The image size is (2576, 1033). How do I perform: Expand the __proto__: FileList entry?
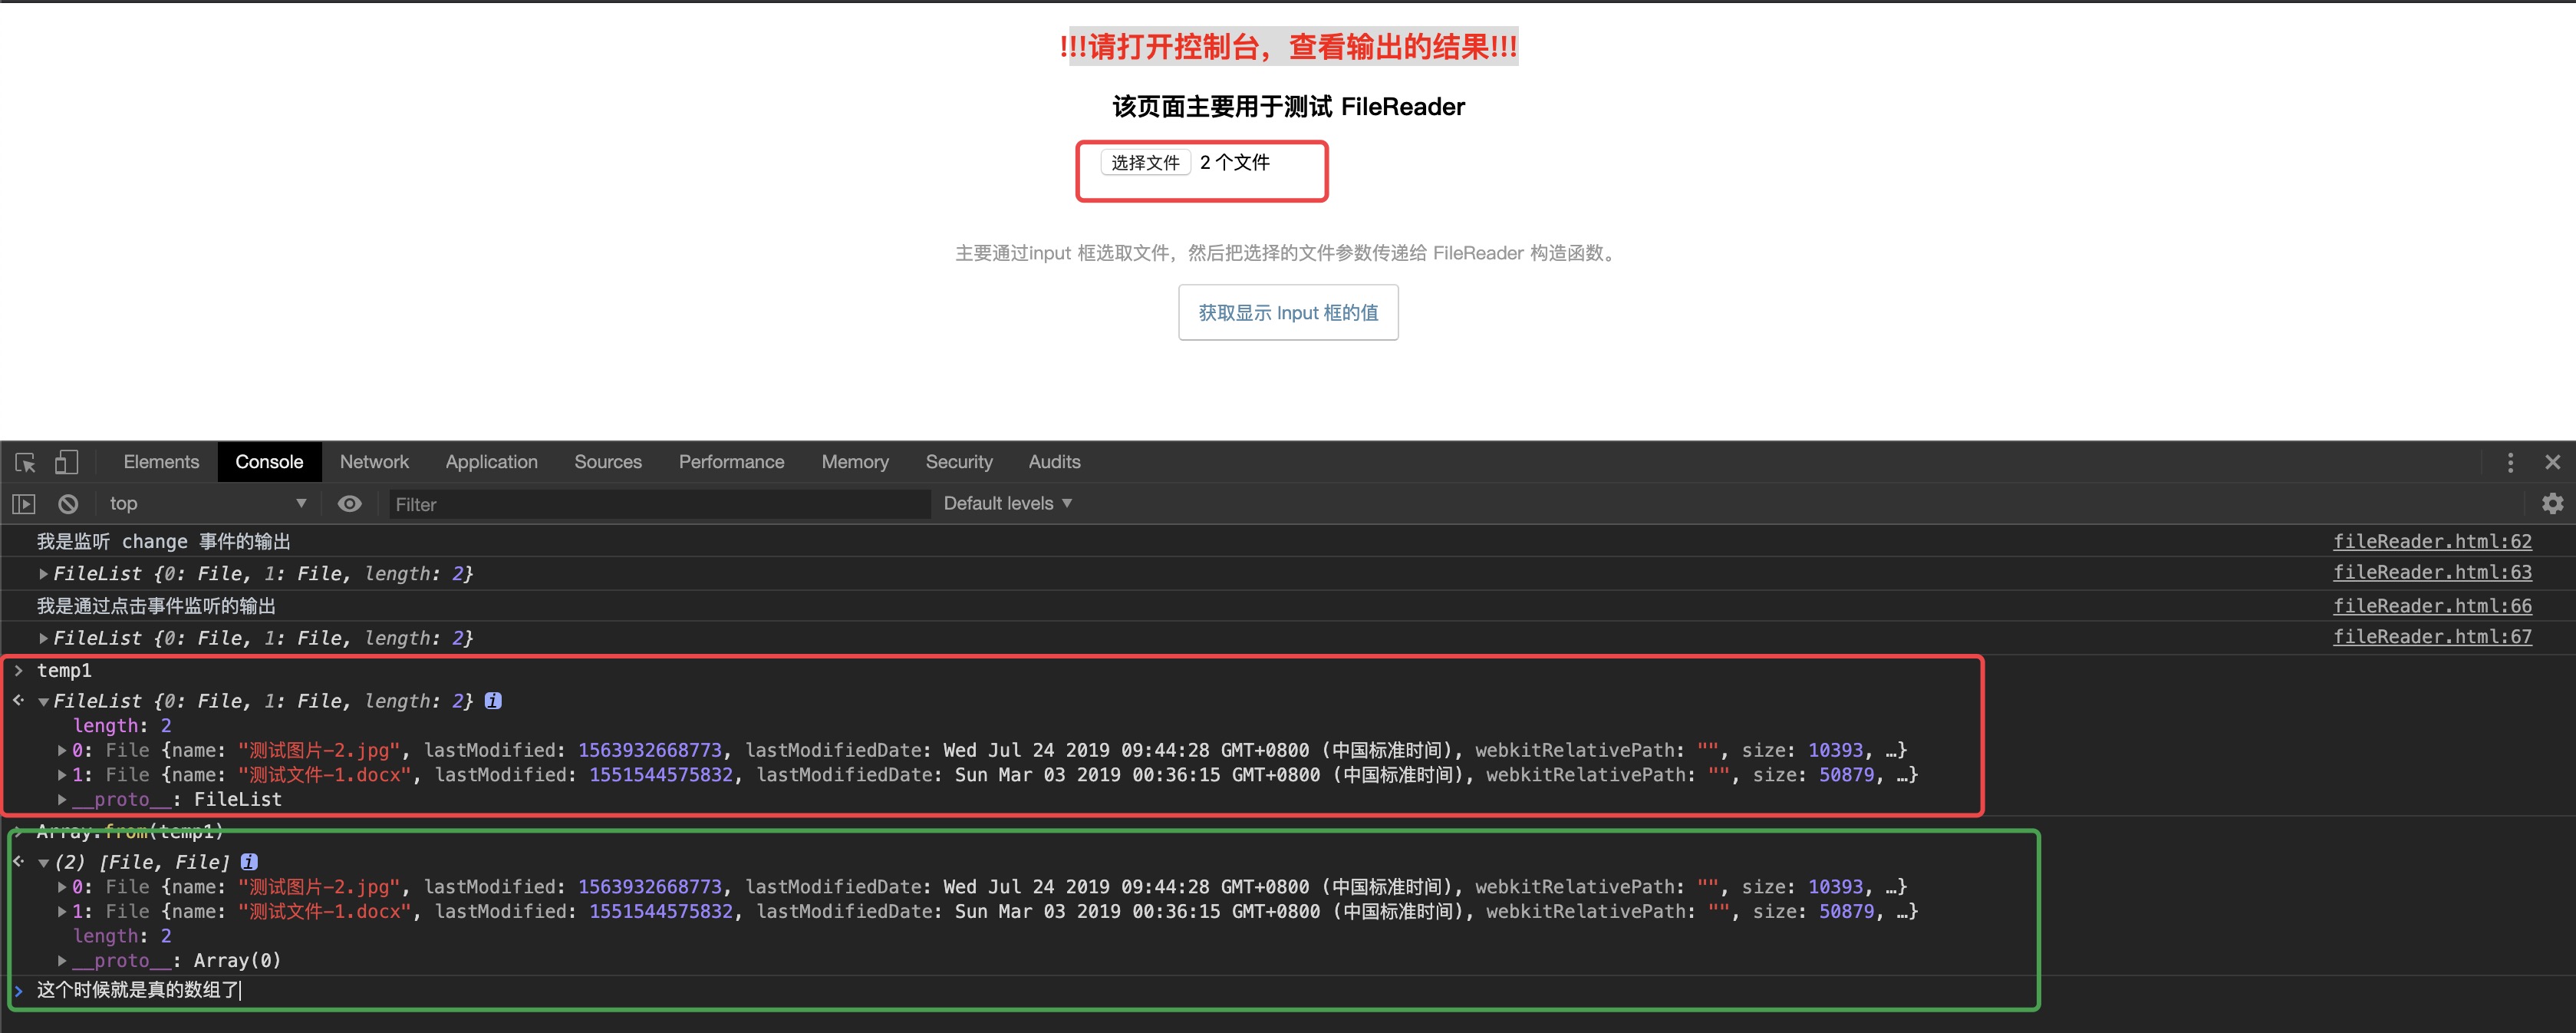coord(61,799)
